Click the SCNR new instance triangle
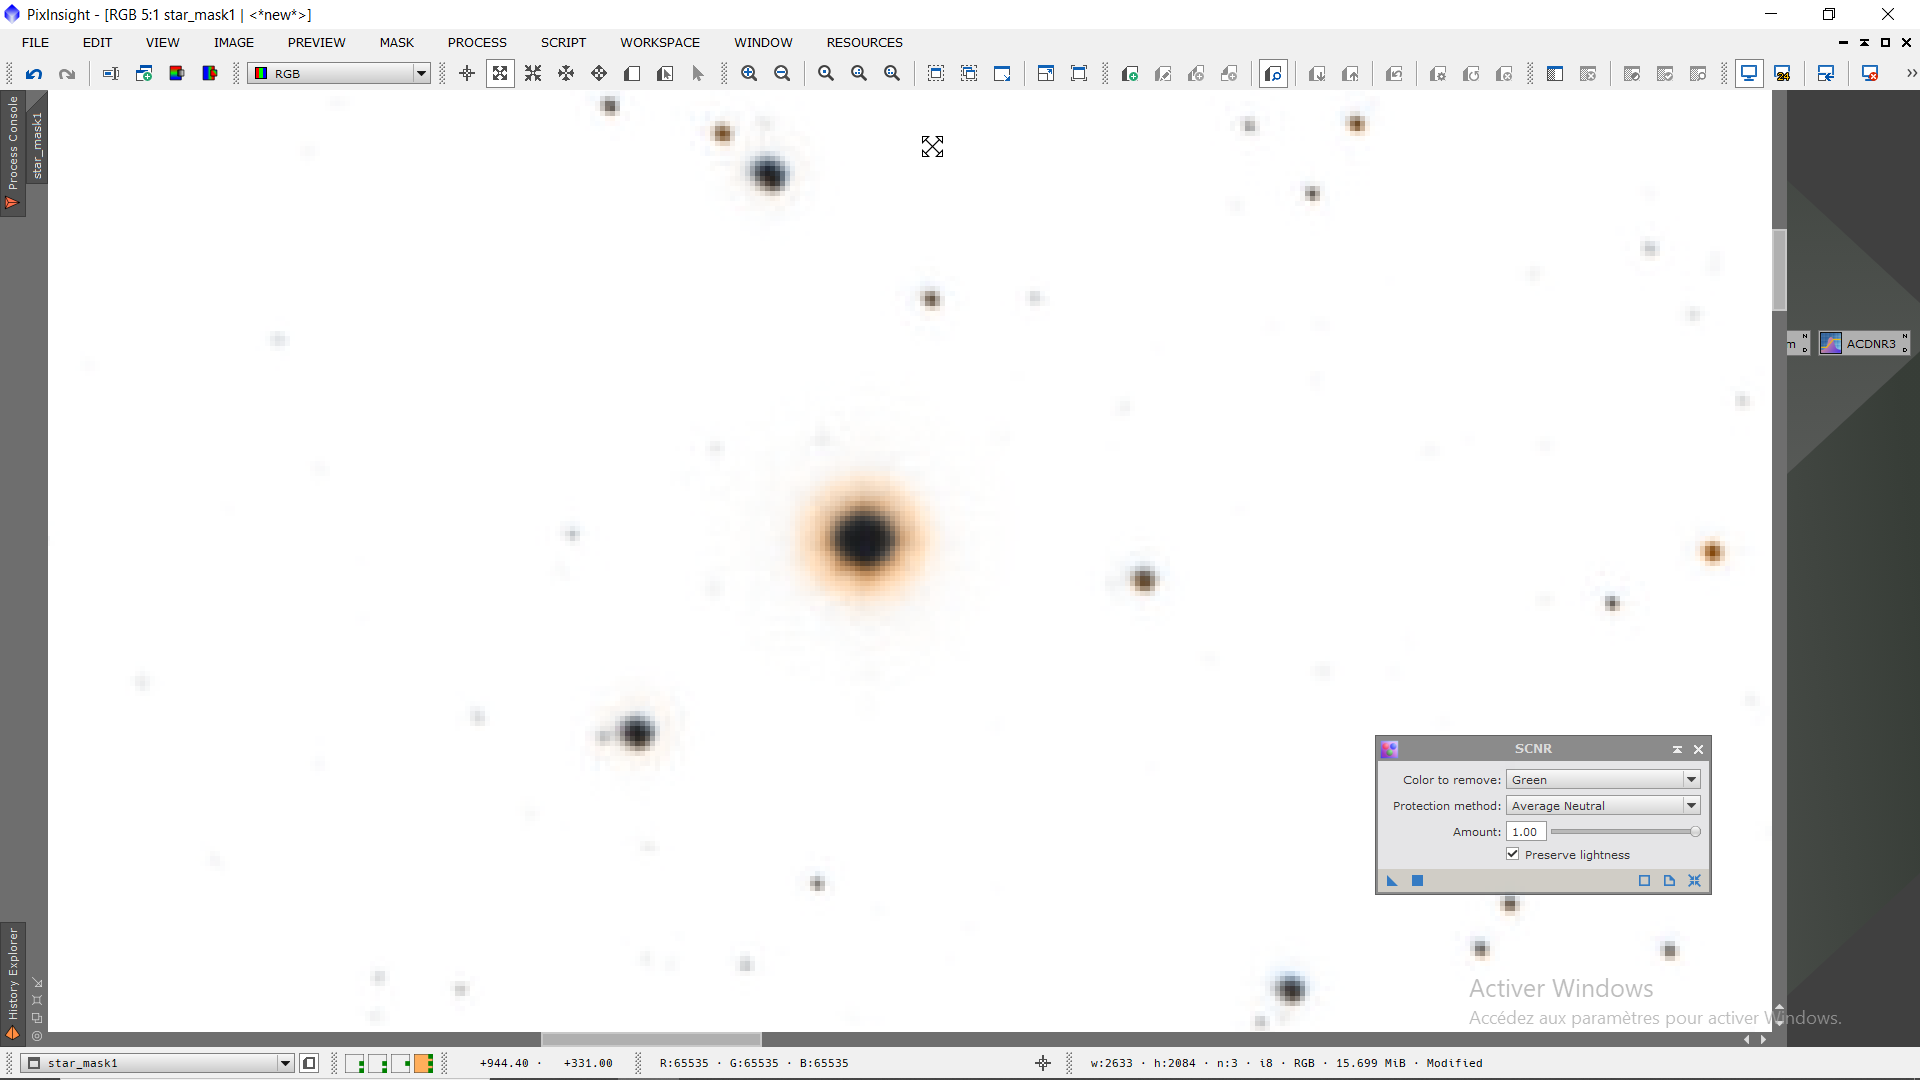 click(1391, 880)
